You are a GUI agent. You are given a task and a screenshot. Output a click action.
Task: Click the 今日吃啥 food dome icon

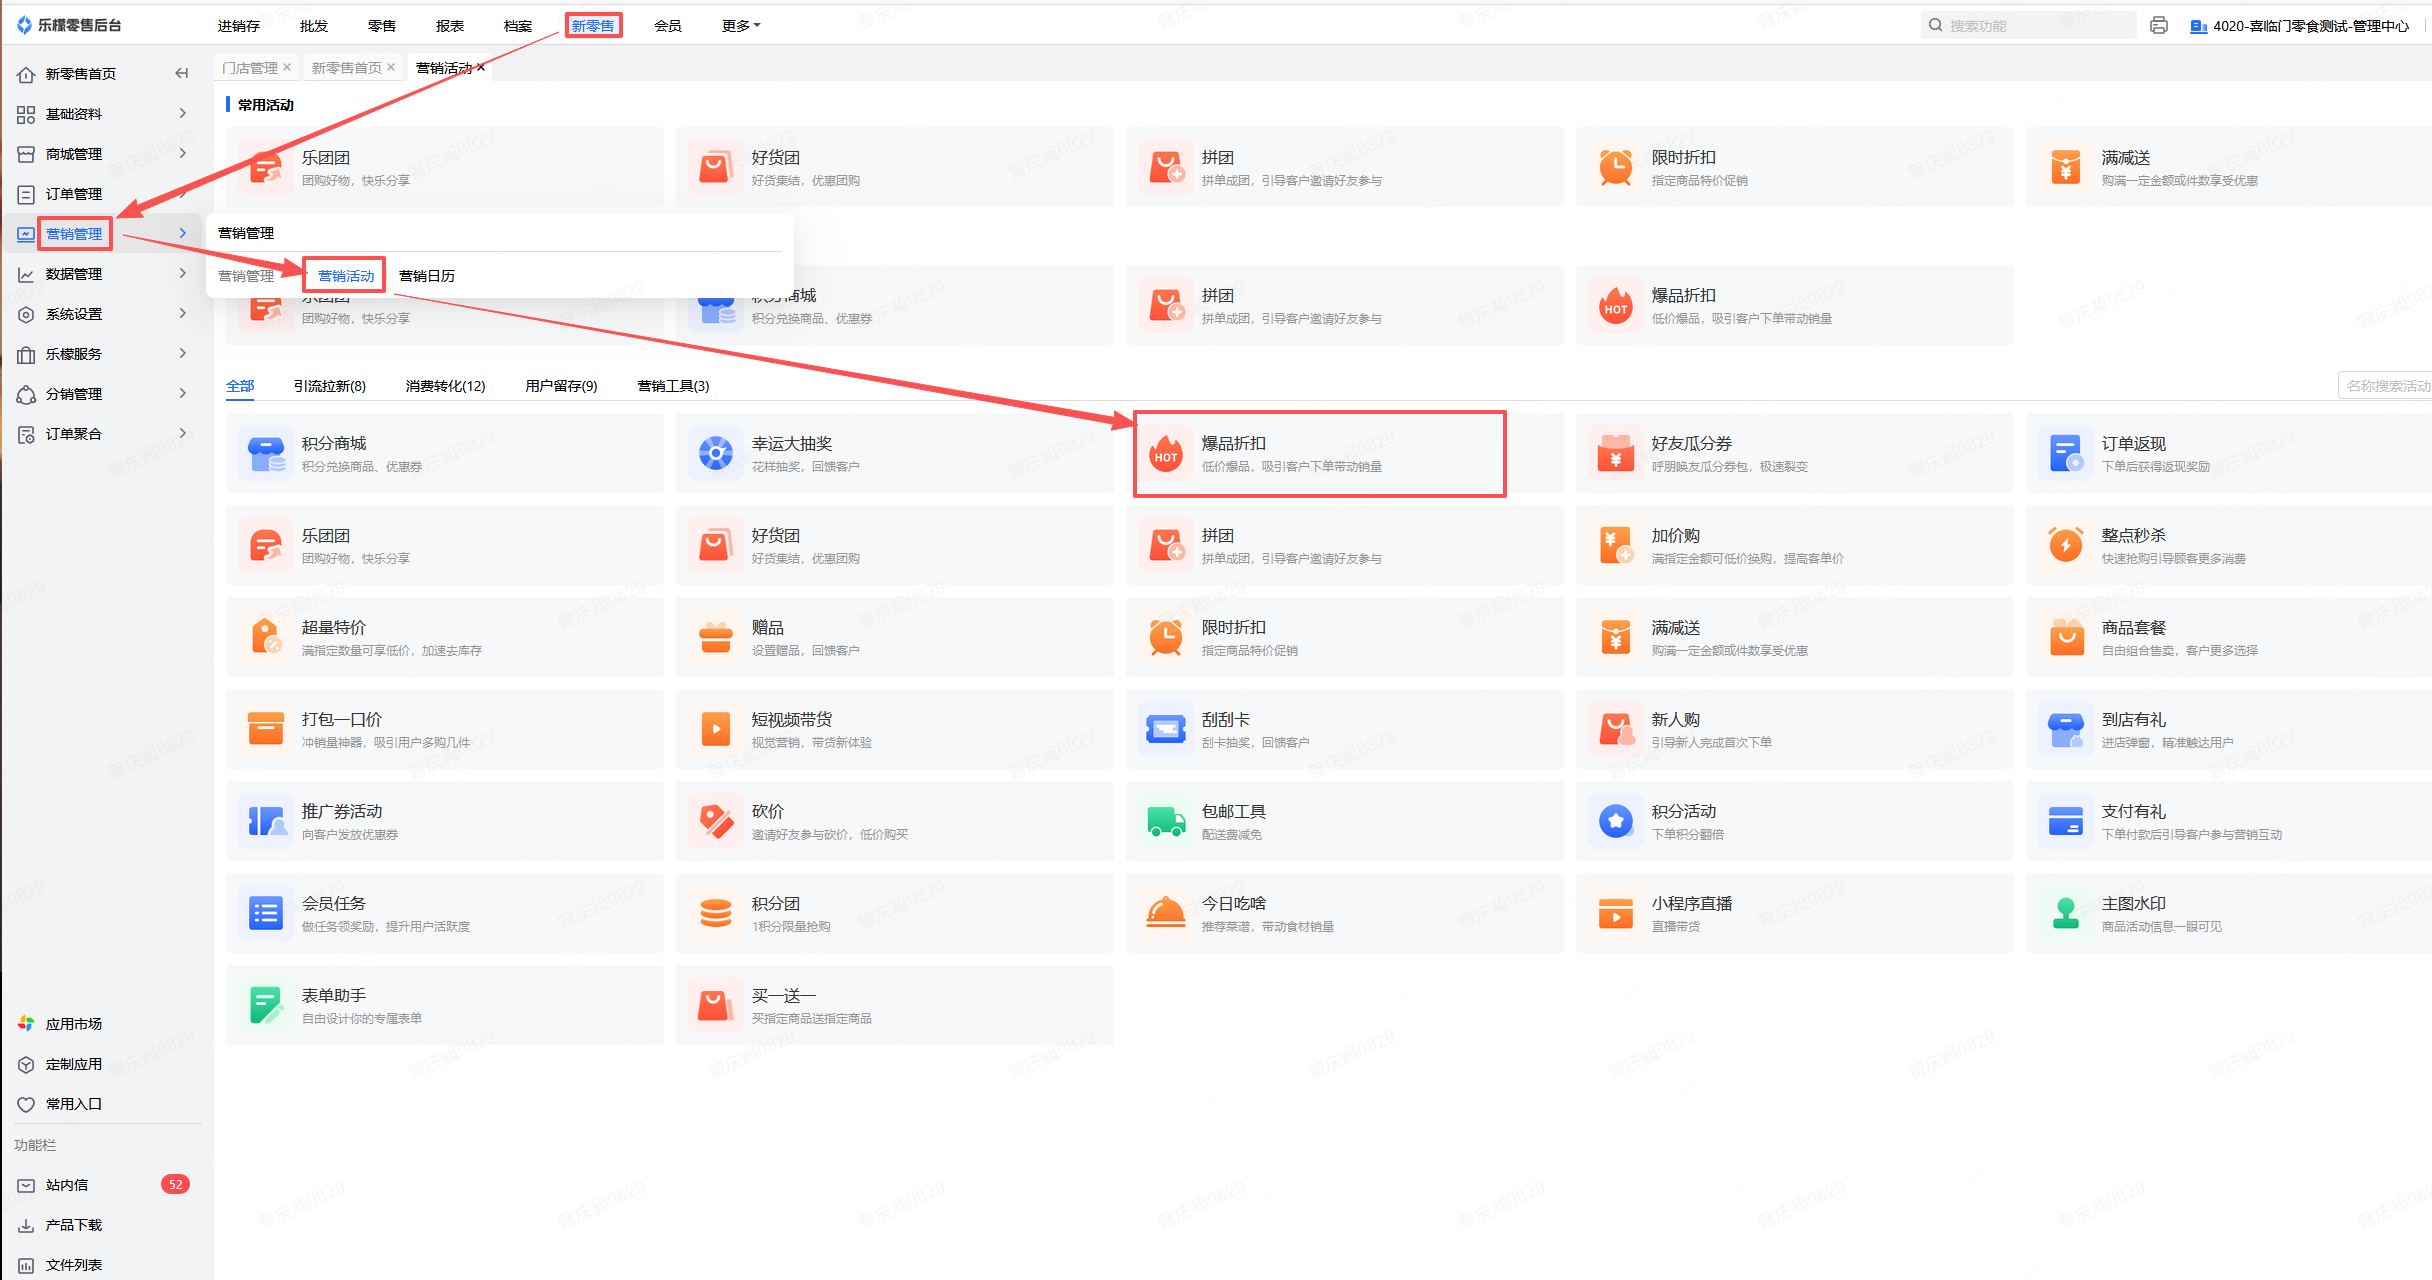click(1166, 914)
